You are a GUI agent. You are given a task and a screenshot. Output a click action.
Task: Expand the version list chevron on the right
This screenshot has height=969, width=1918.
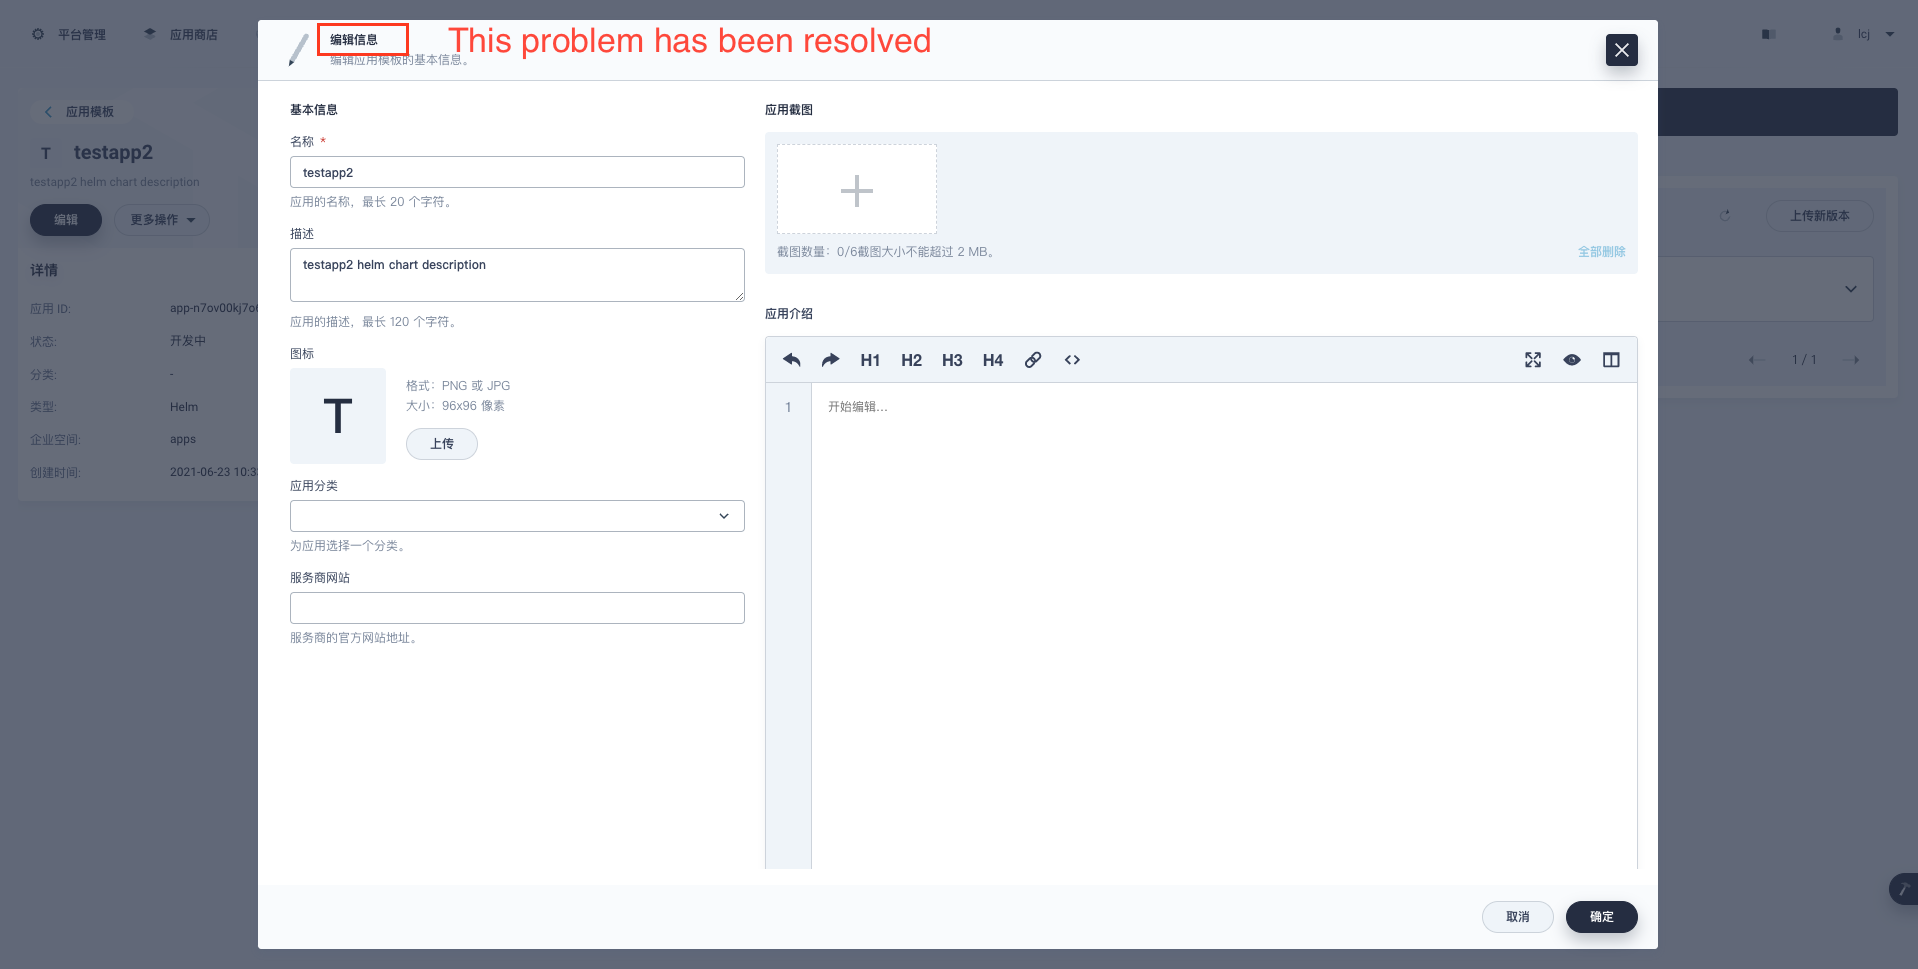coord(1849,289)
